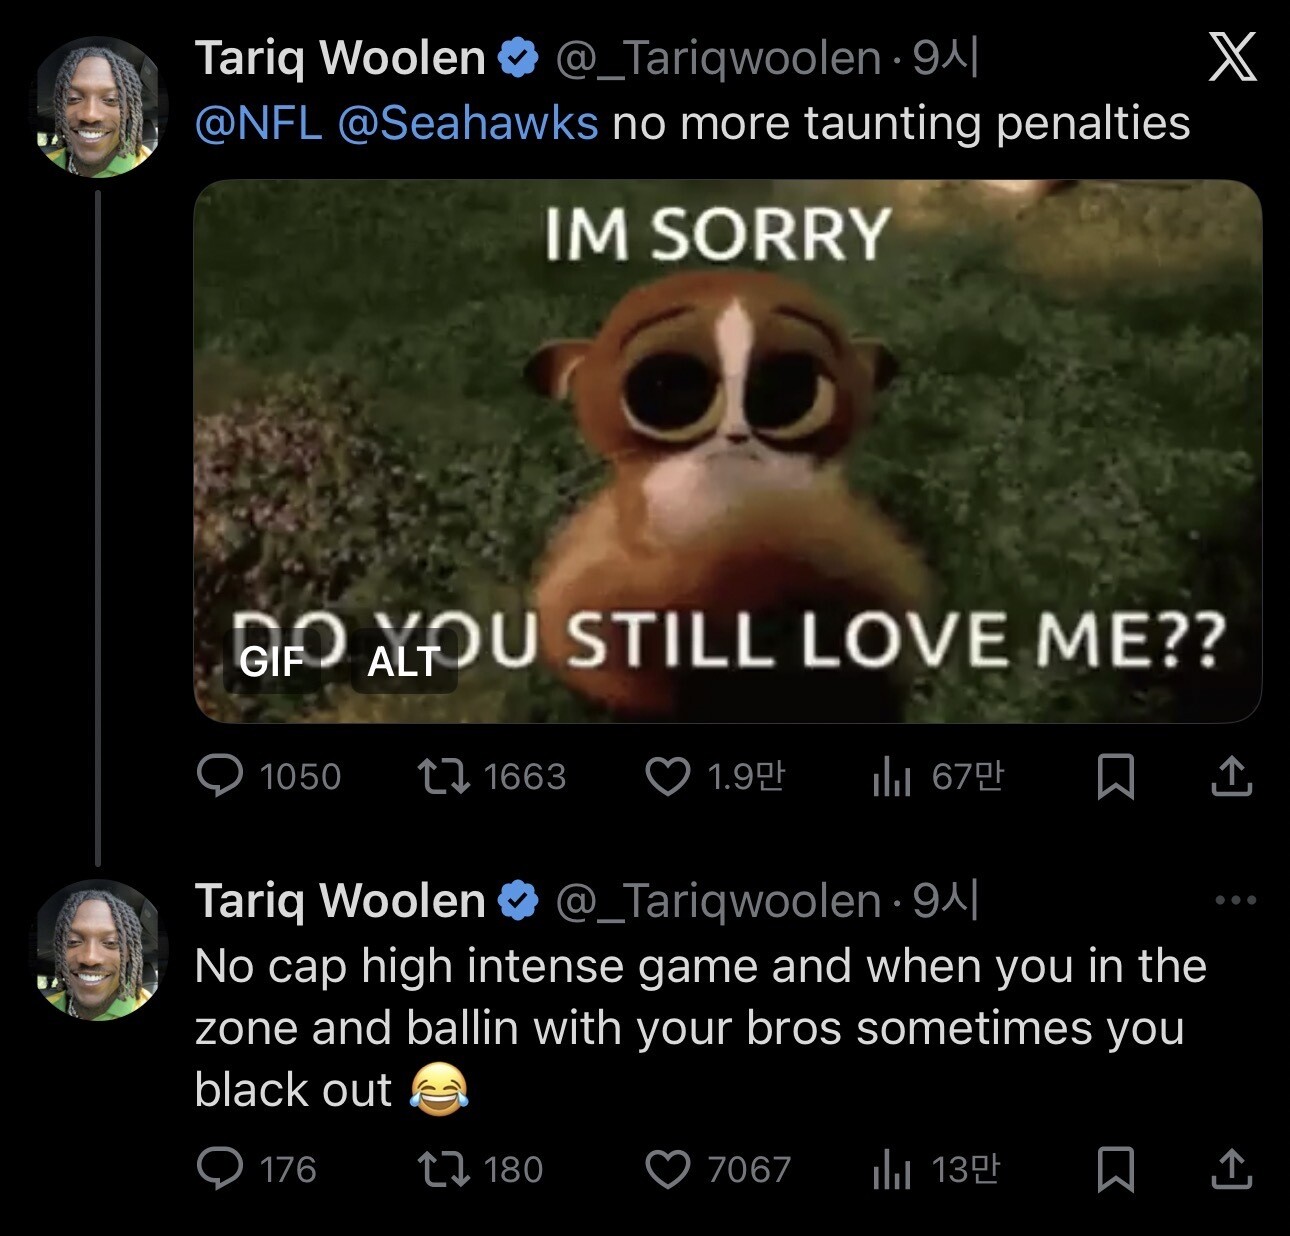
Task: Click the X logo at top right
Action: [x=1232, y=57]
